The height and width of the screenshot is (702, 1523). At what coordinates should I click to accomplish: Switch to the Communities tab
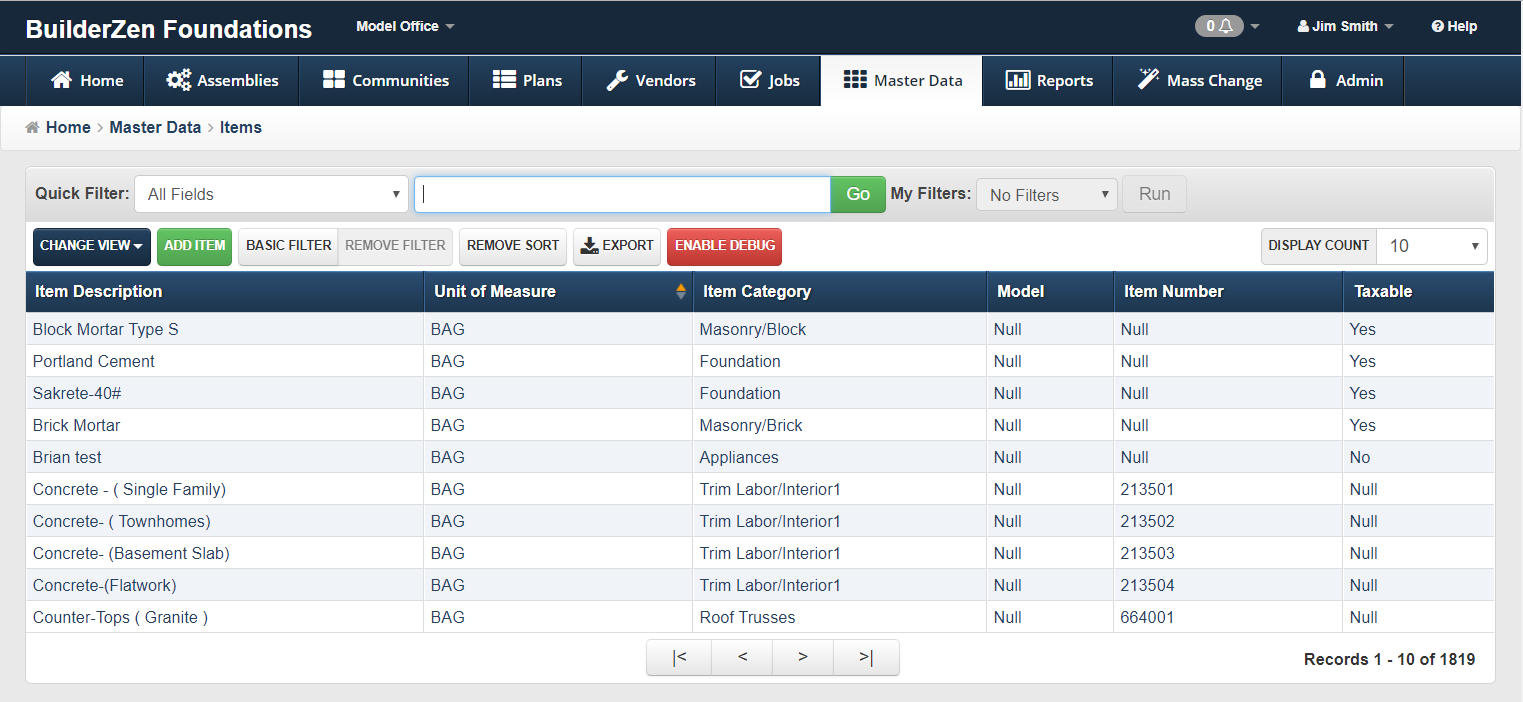[x=385, y=81]
